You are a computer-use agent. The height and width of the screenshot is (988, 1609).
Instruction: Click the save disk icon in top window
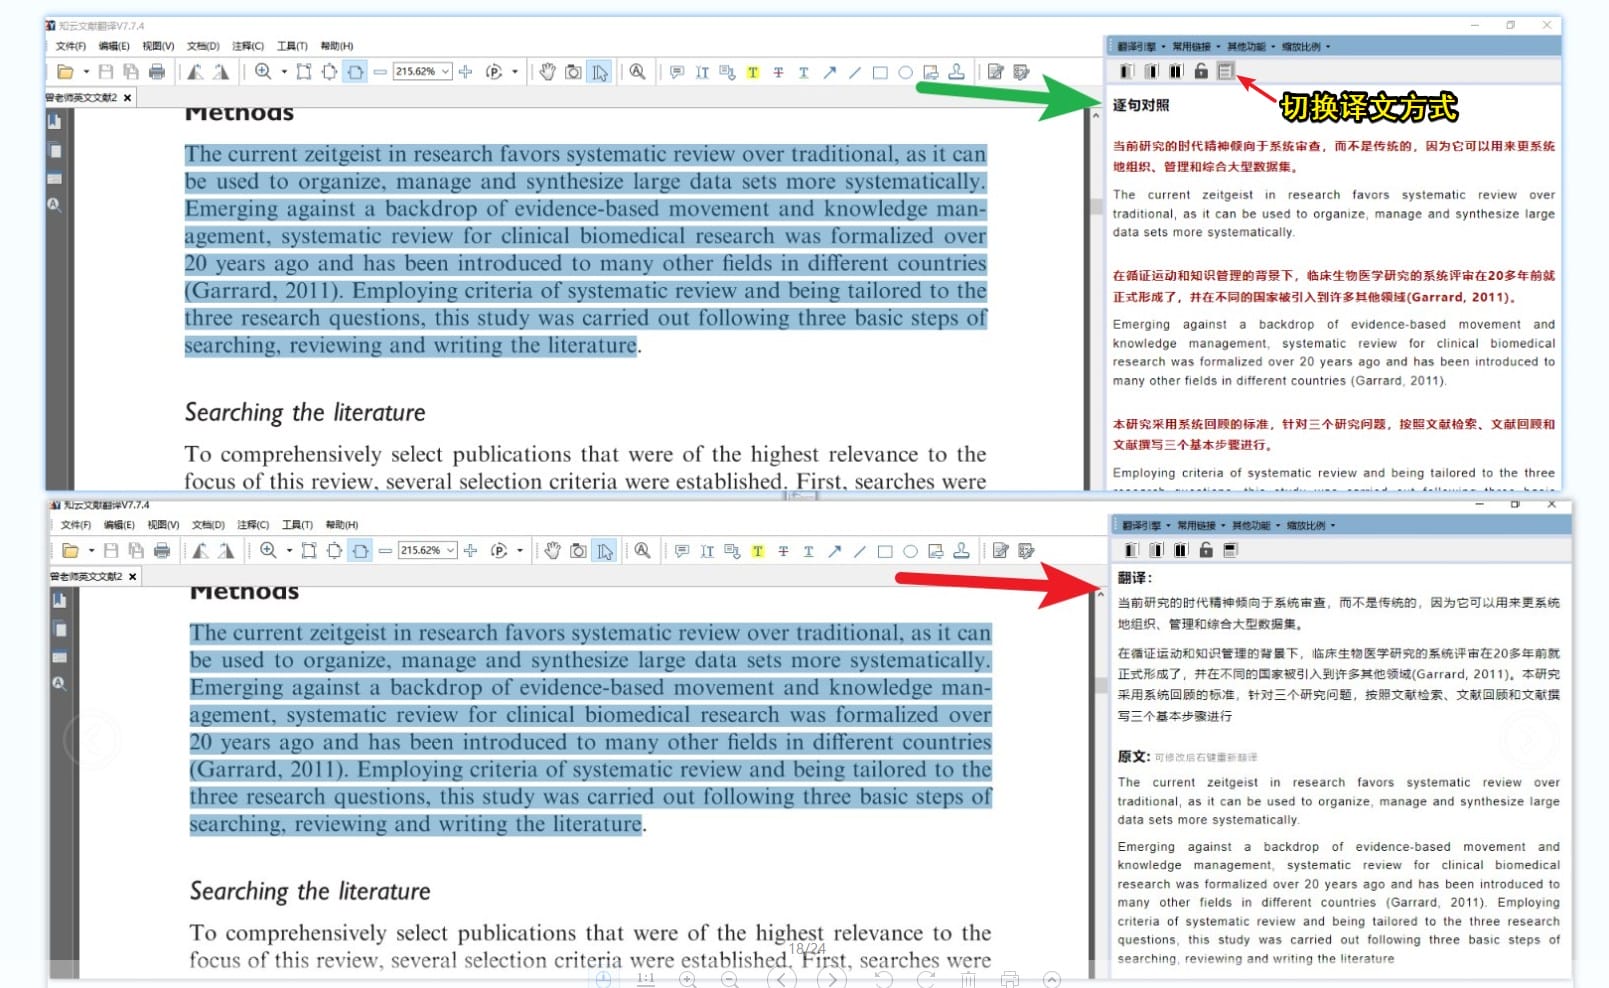(x=106, y=72)
